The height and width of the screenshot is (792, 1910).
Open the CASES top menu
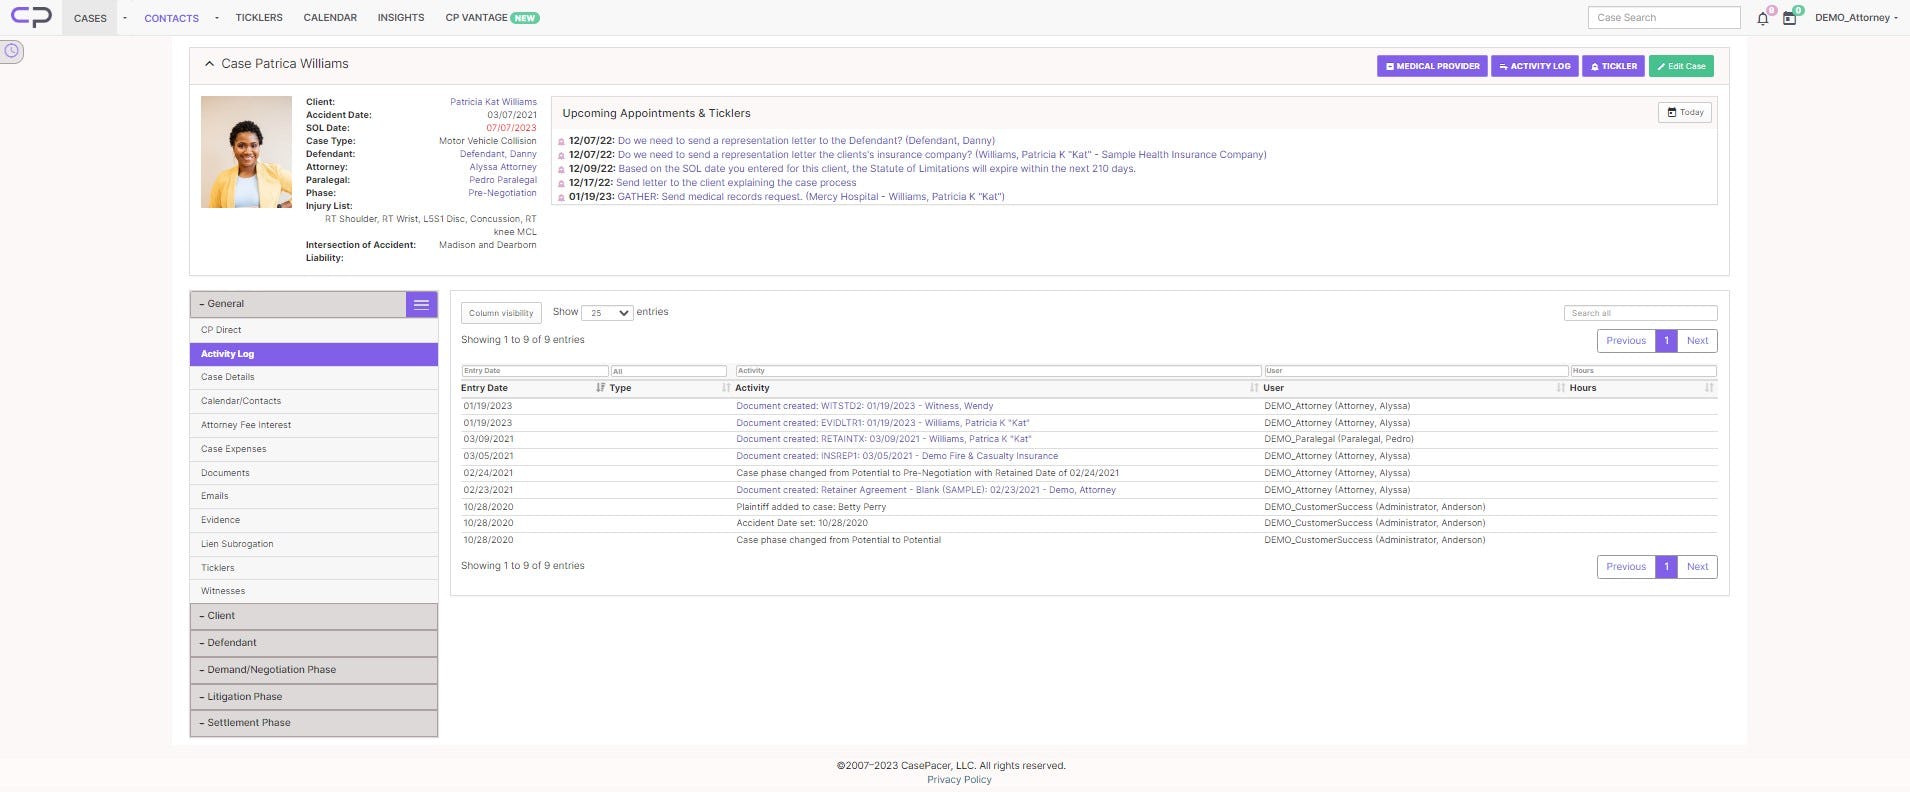point(90,18)
